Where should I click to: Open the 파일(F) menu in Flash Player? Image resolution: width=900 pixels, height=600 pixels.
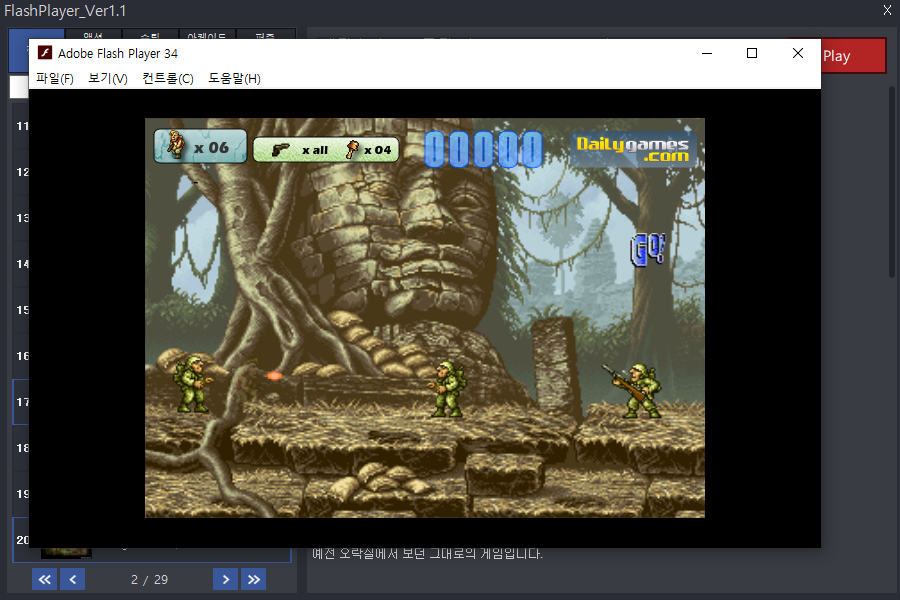tap(55, 78)
